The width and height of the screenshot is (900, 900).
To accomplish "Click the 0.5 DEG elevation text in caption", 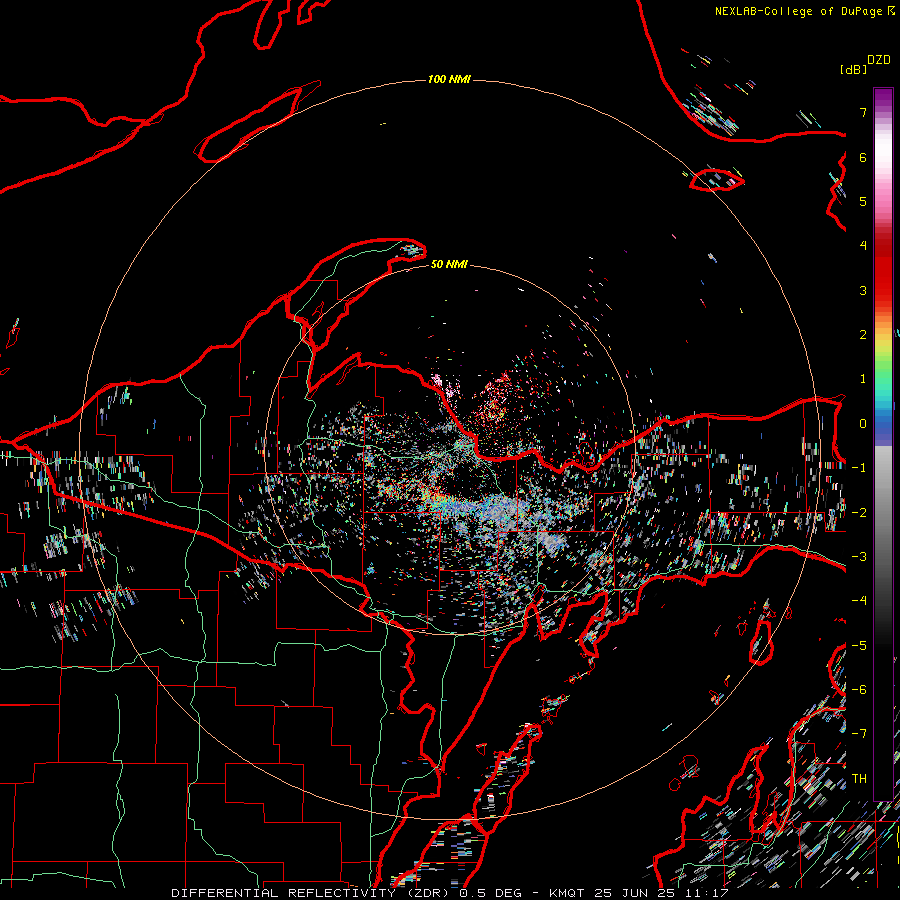I will tap(490, 893).
